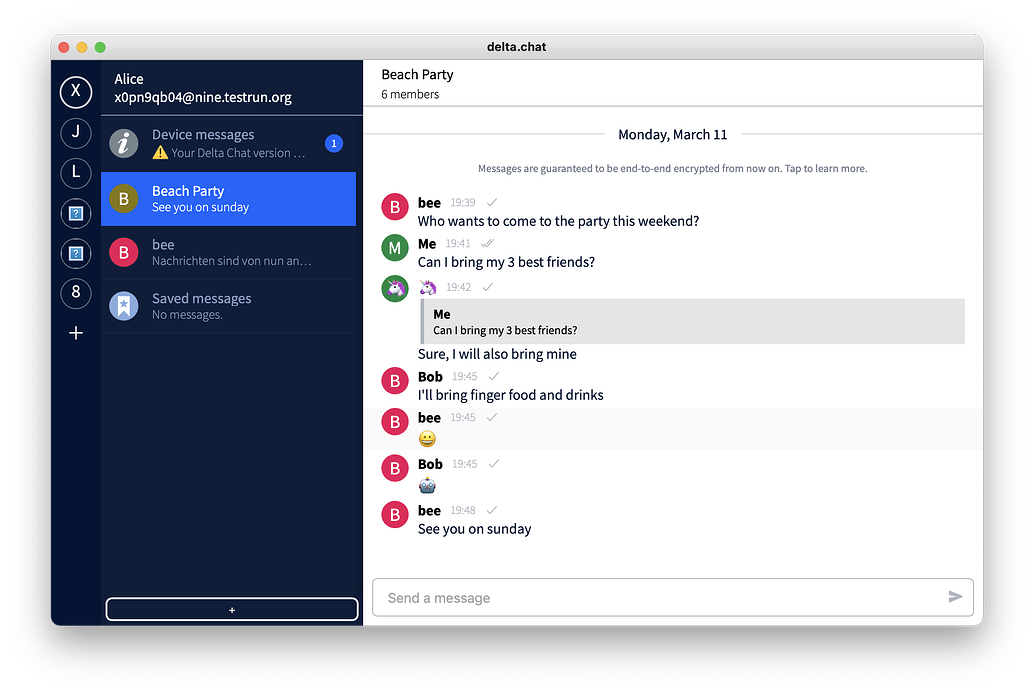
Task: Click the unread count badge on Device messages
Action: [x=333, y=142]
